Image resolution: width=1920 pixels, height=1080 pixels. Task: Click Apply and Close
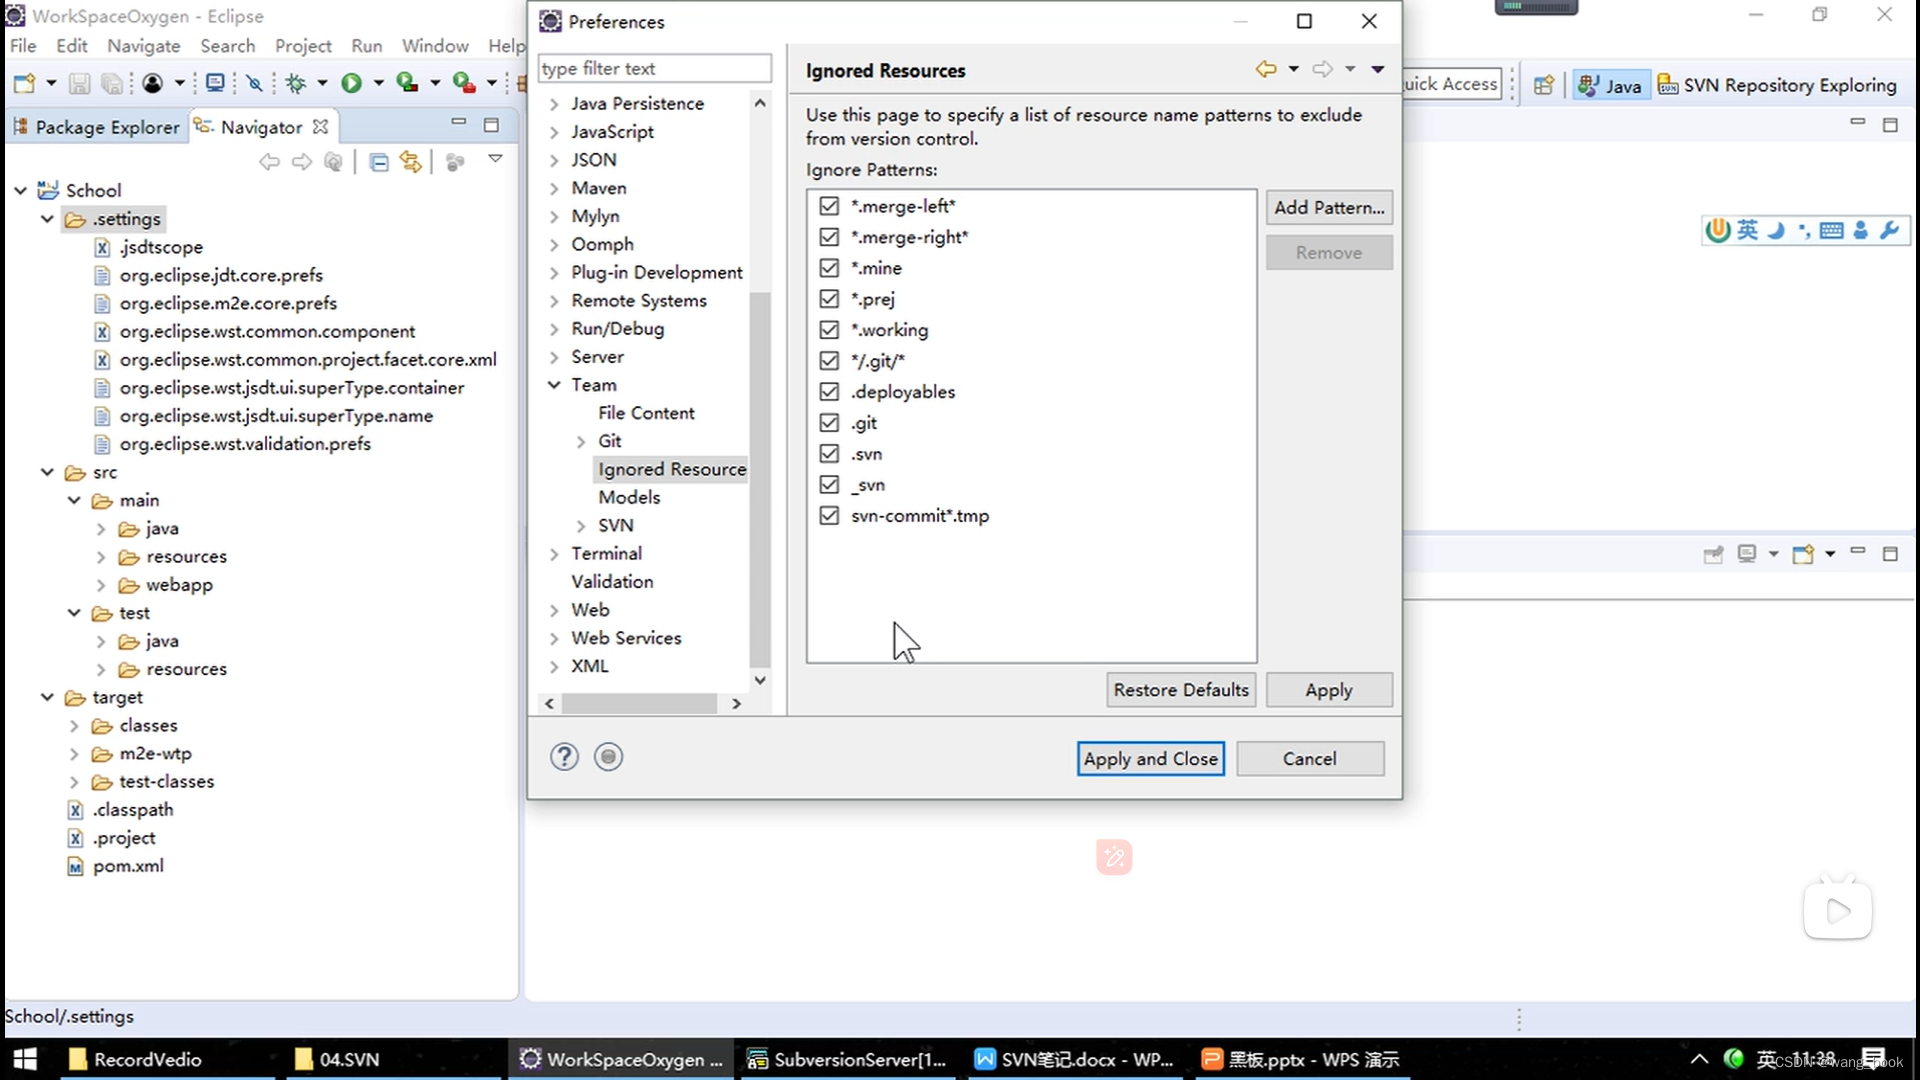pos(1151,759)
